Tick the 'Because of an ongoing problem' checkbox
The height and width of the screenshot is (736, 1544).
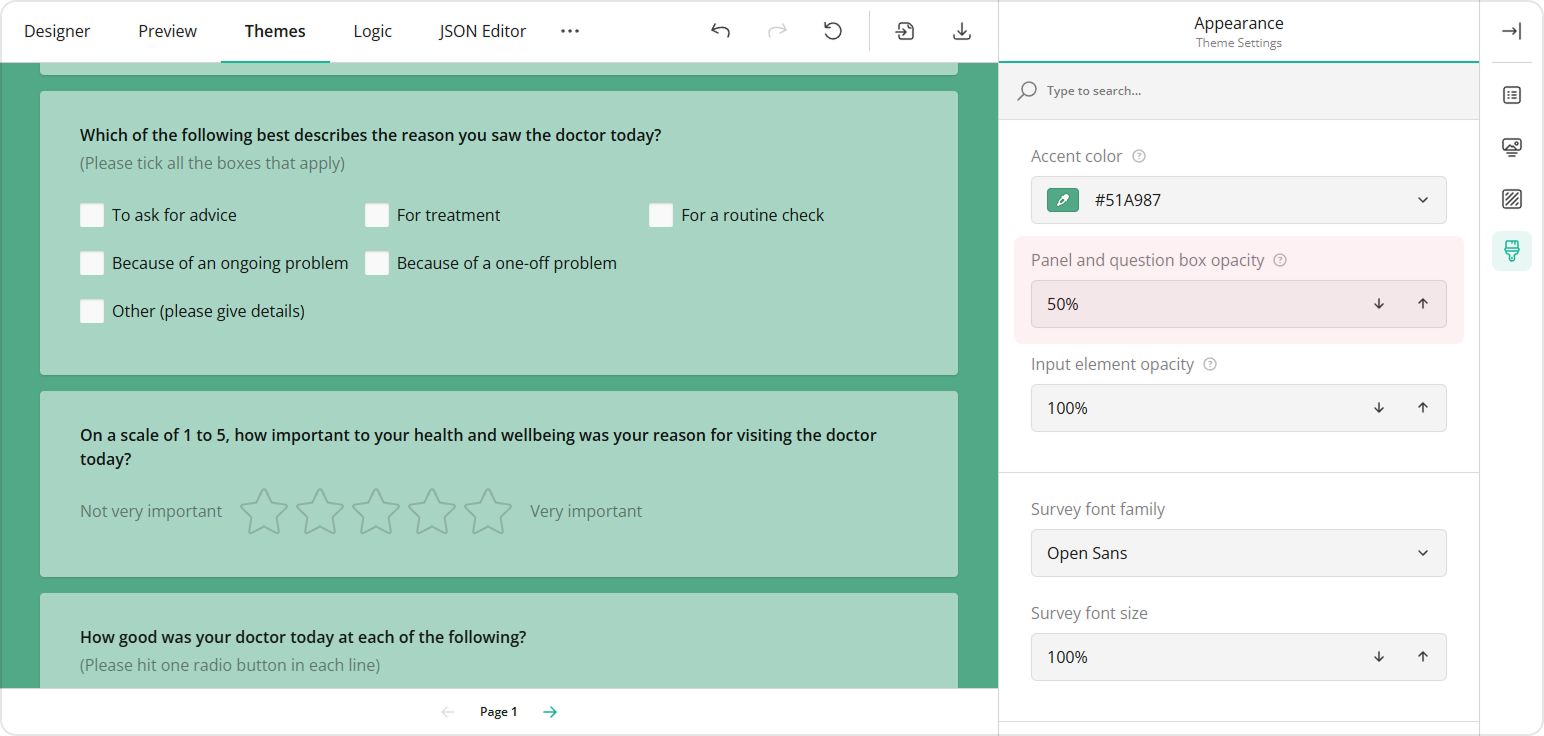tap(92, 263)
